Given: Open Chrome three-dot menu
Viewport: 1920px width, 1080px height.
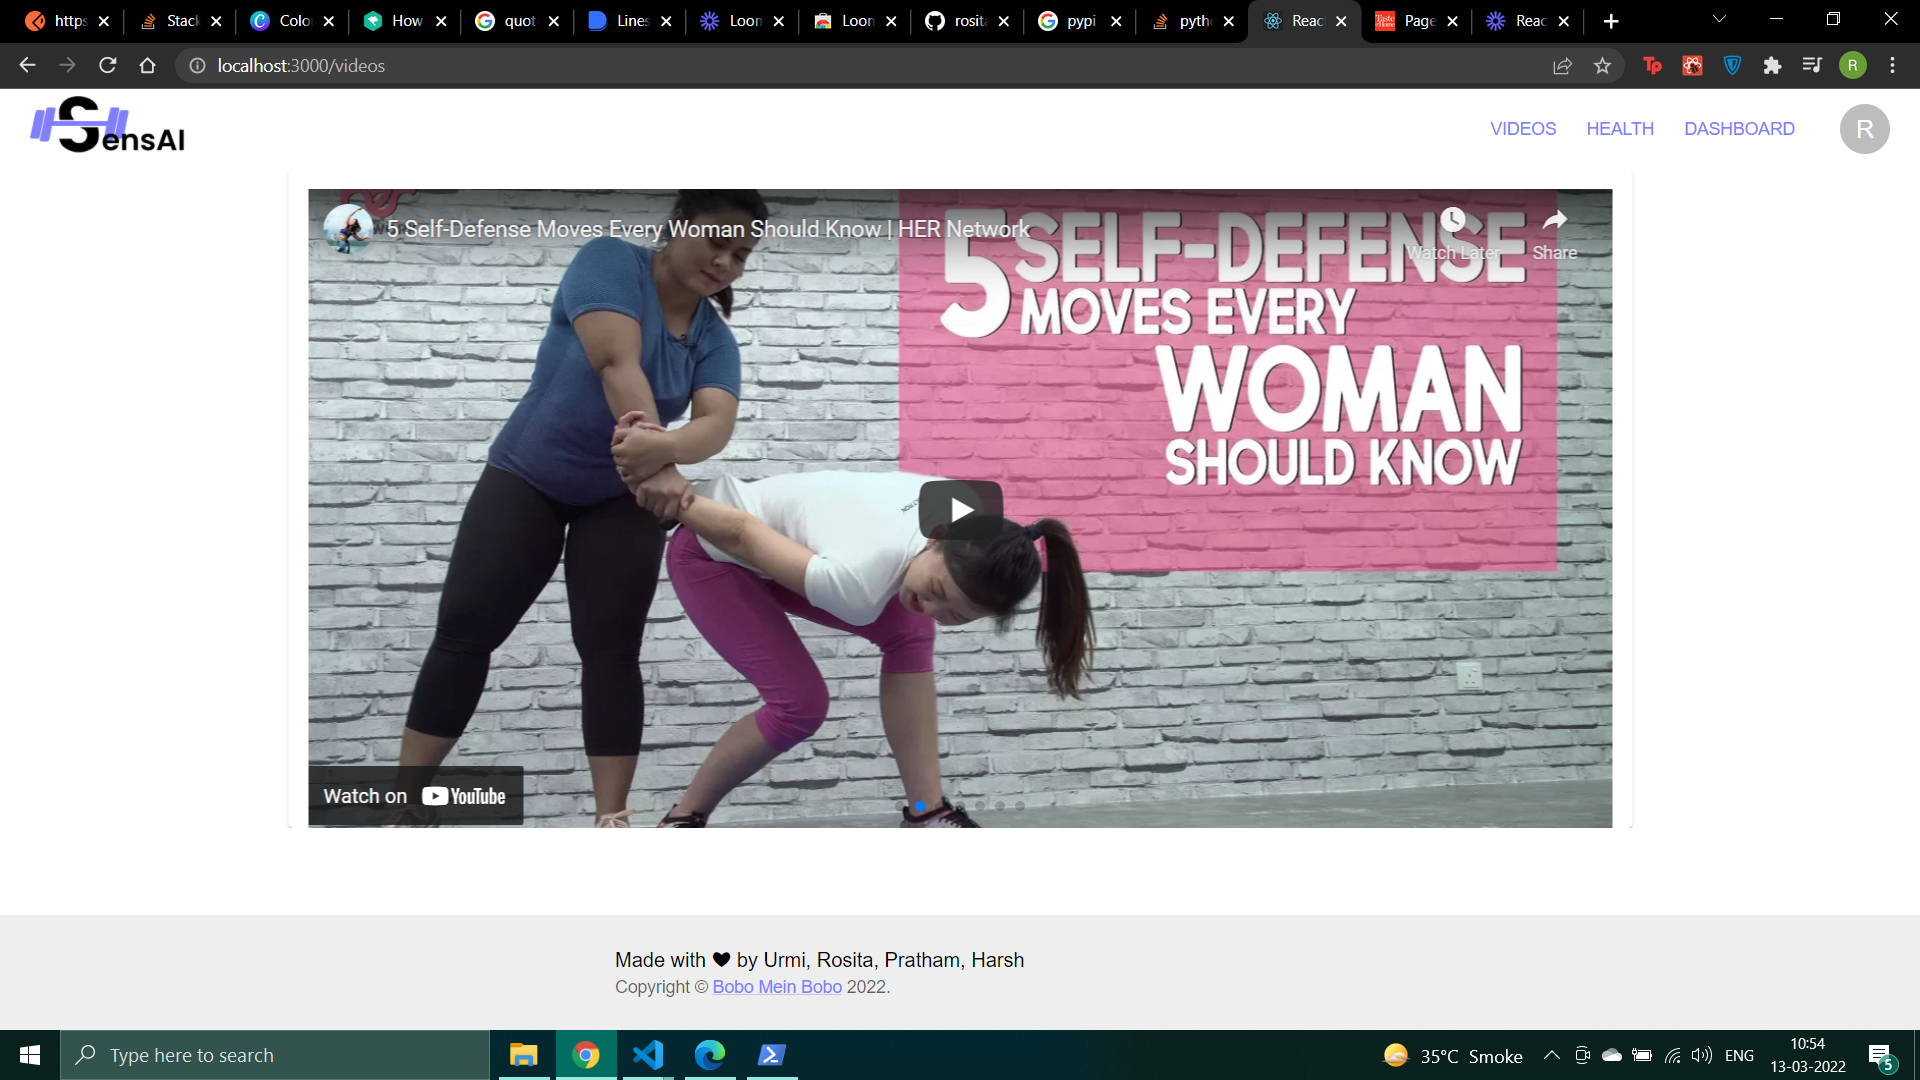Looking at the screenshot, I should [x=1892, y=66].
